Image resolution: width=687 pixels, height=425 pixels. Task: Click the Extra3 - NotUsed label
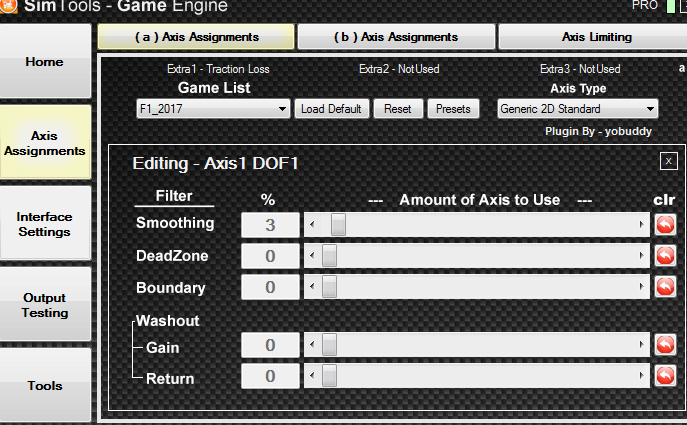(580, 69)
